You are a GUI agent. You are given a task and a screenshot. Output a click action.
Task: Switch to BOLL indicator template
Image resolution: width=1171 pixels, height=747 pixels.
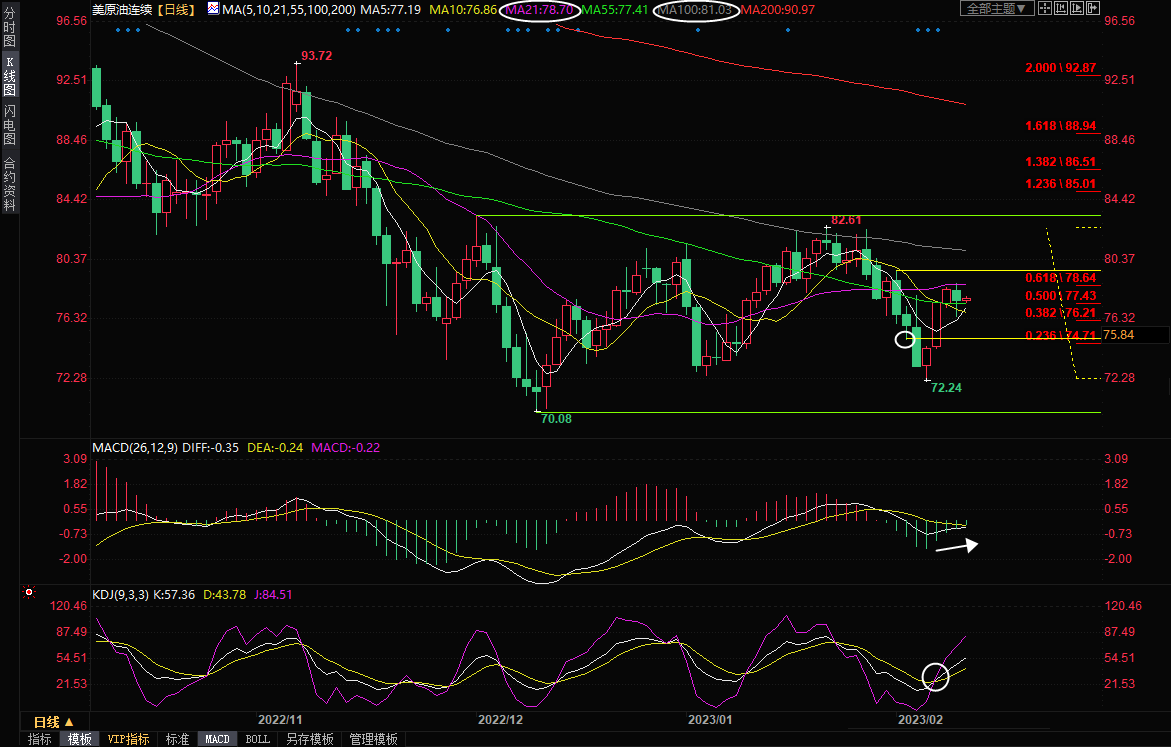coord(257,739)
